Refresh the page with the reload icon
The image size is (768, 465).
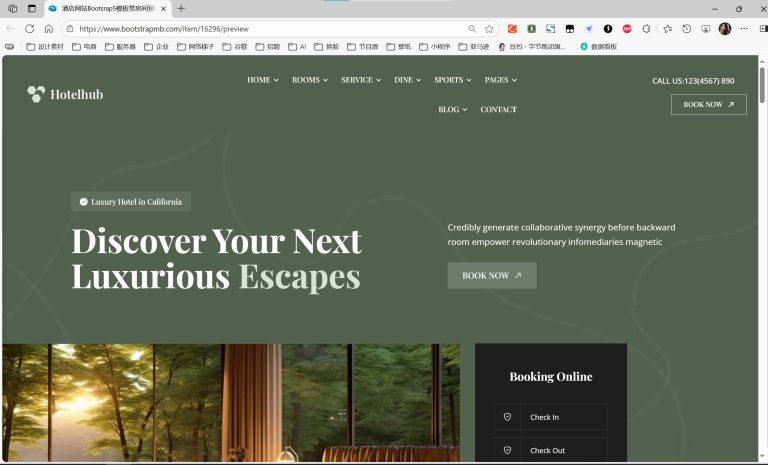pos(29,29)
